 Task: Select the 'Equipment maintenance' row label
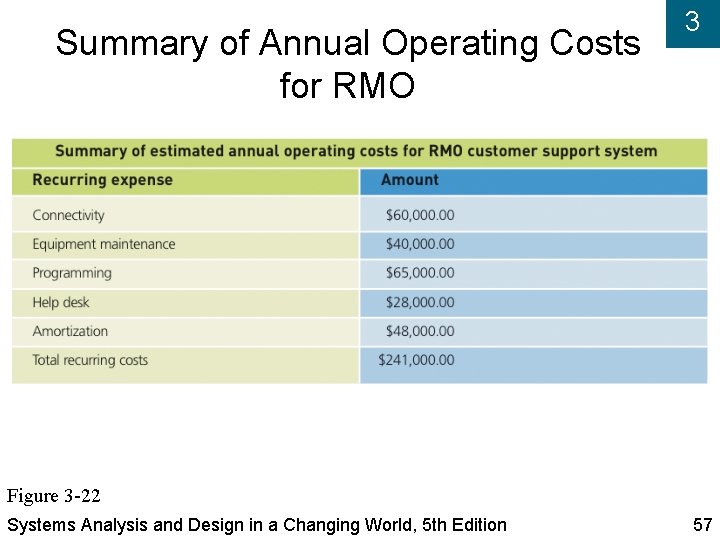coord(104,244)
